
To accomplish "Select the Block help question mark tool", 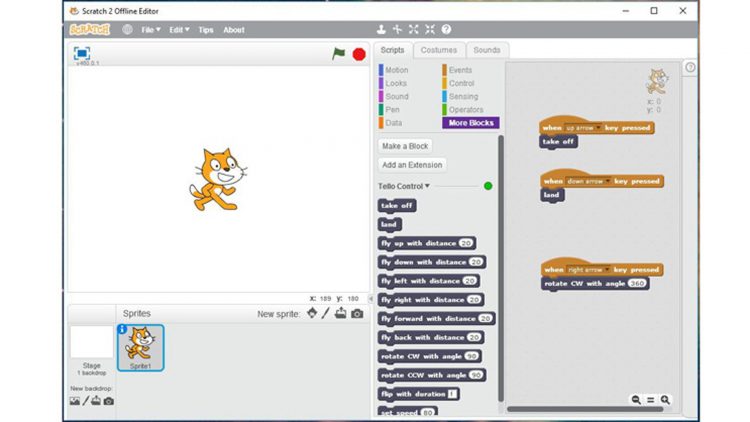I will [x=446, y=29].
